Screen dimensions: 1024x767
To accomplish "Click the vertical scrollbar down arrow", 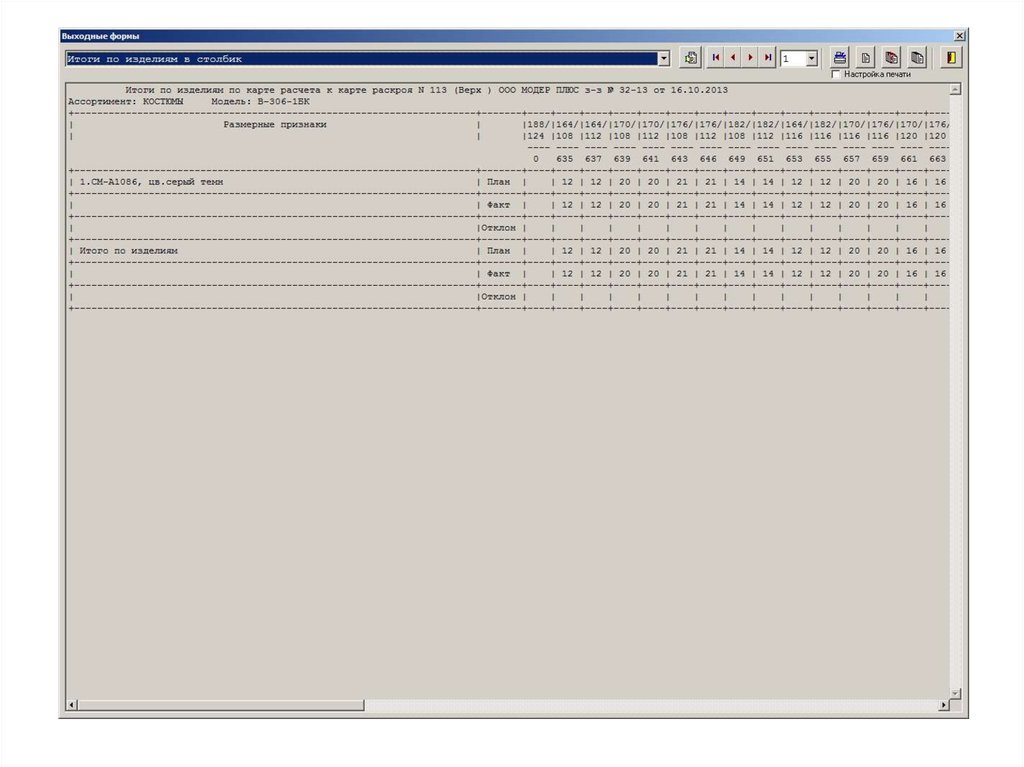I will coord(955,693).
